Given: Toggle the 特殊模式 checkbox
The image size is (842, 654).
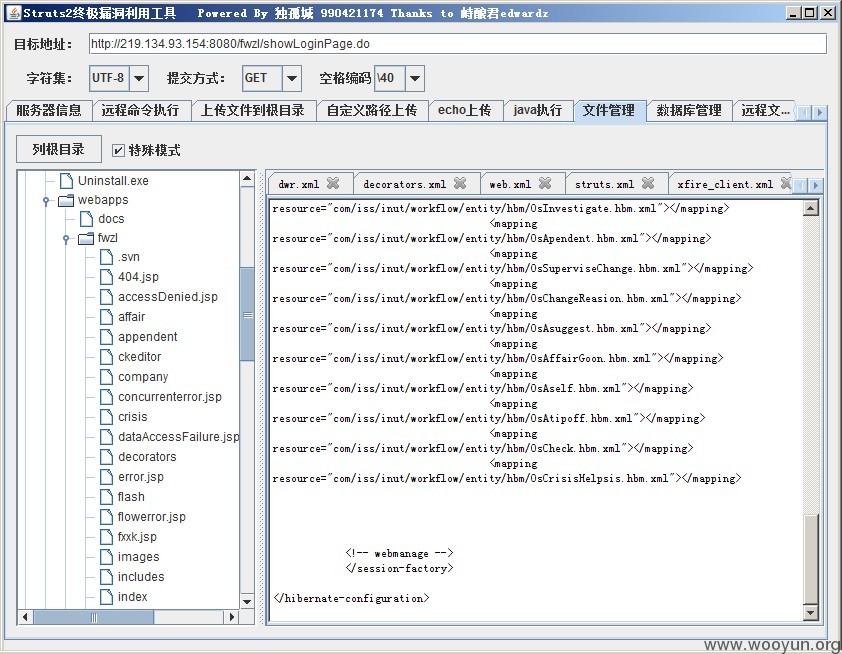Looking at the screenshot, I should [118, 150].
